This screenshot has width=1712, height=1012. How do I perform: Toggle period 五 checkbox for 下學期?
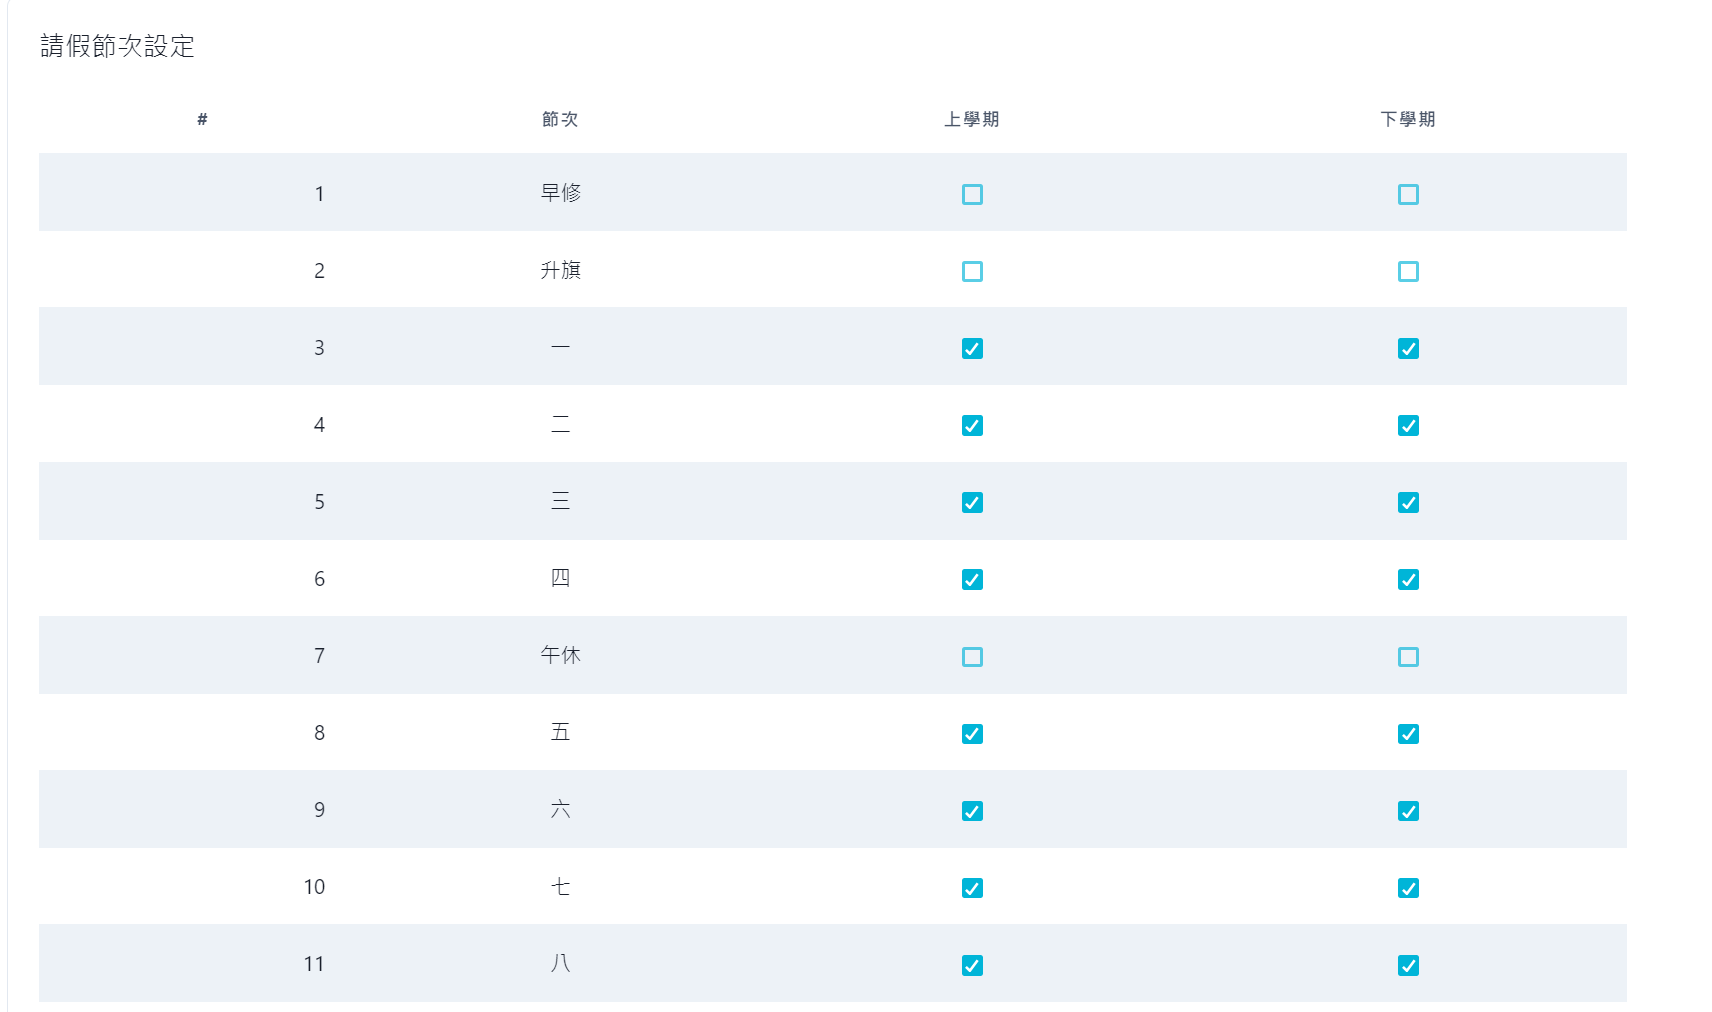pyautogui.click(x=1408, y=733)
